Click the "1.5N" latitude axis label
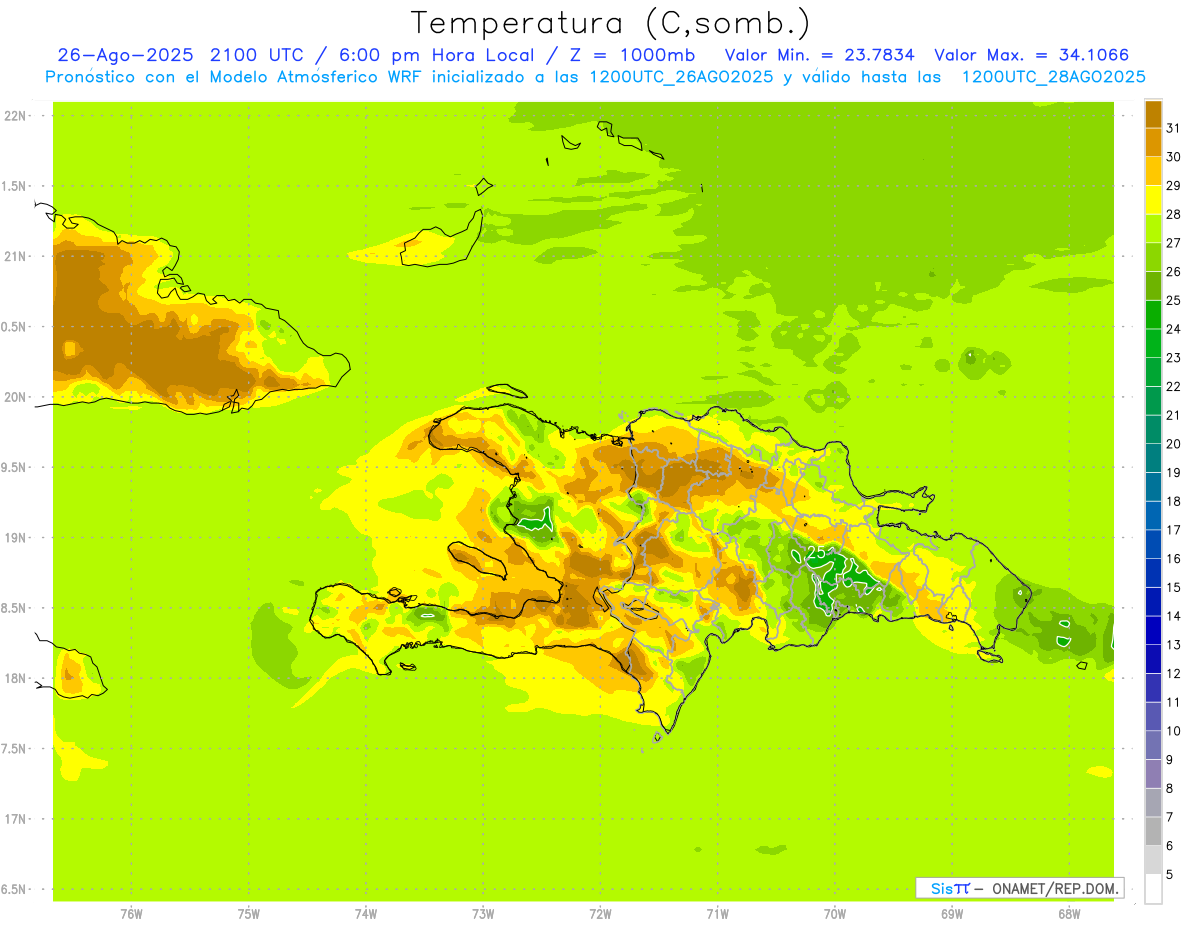The image size is (1200, 927). 14,186
